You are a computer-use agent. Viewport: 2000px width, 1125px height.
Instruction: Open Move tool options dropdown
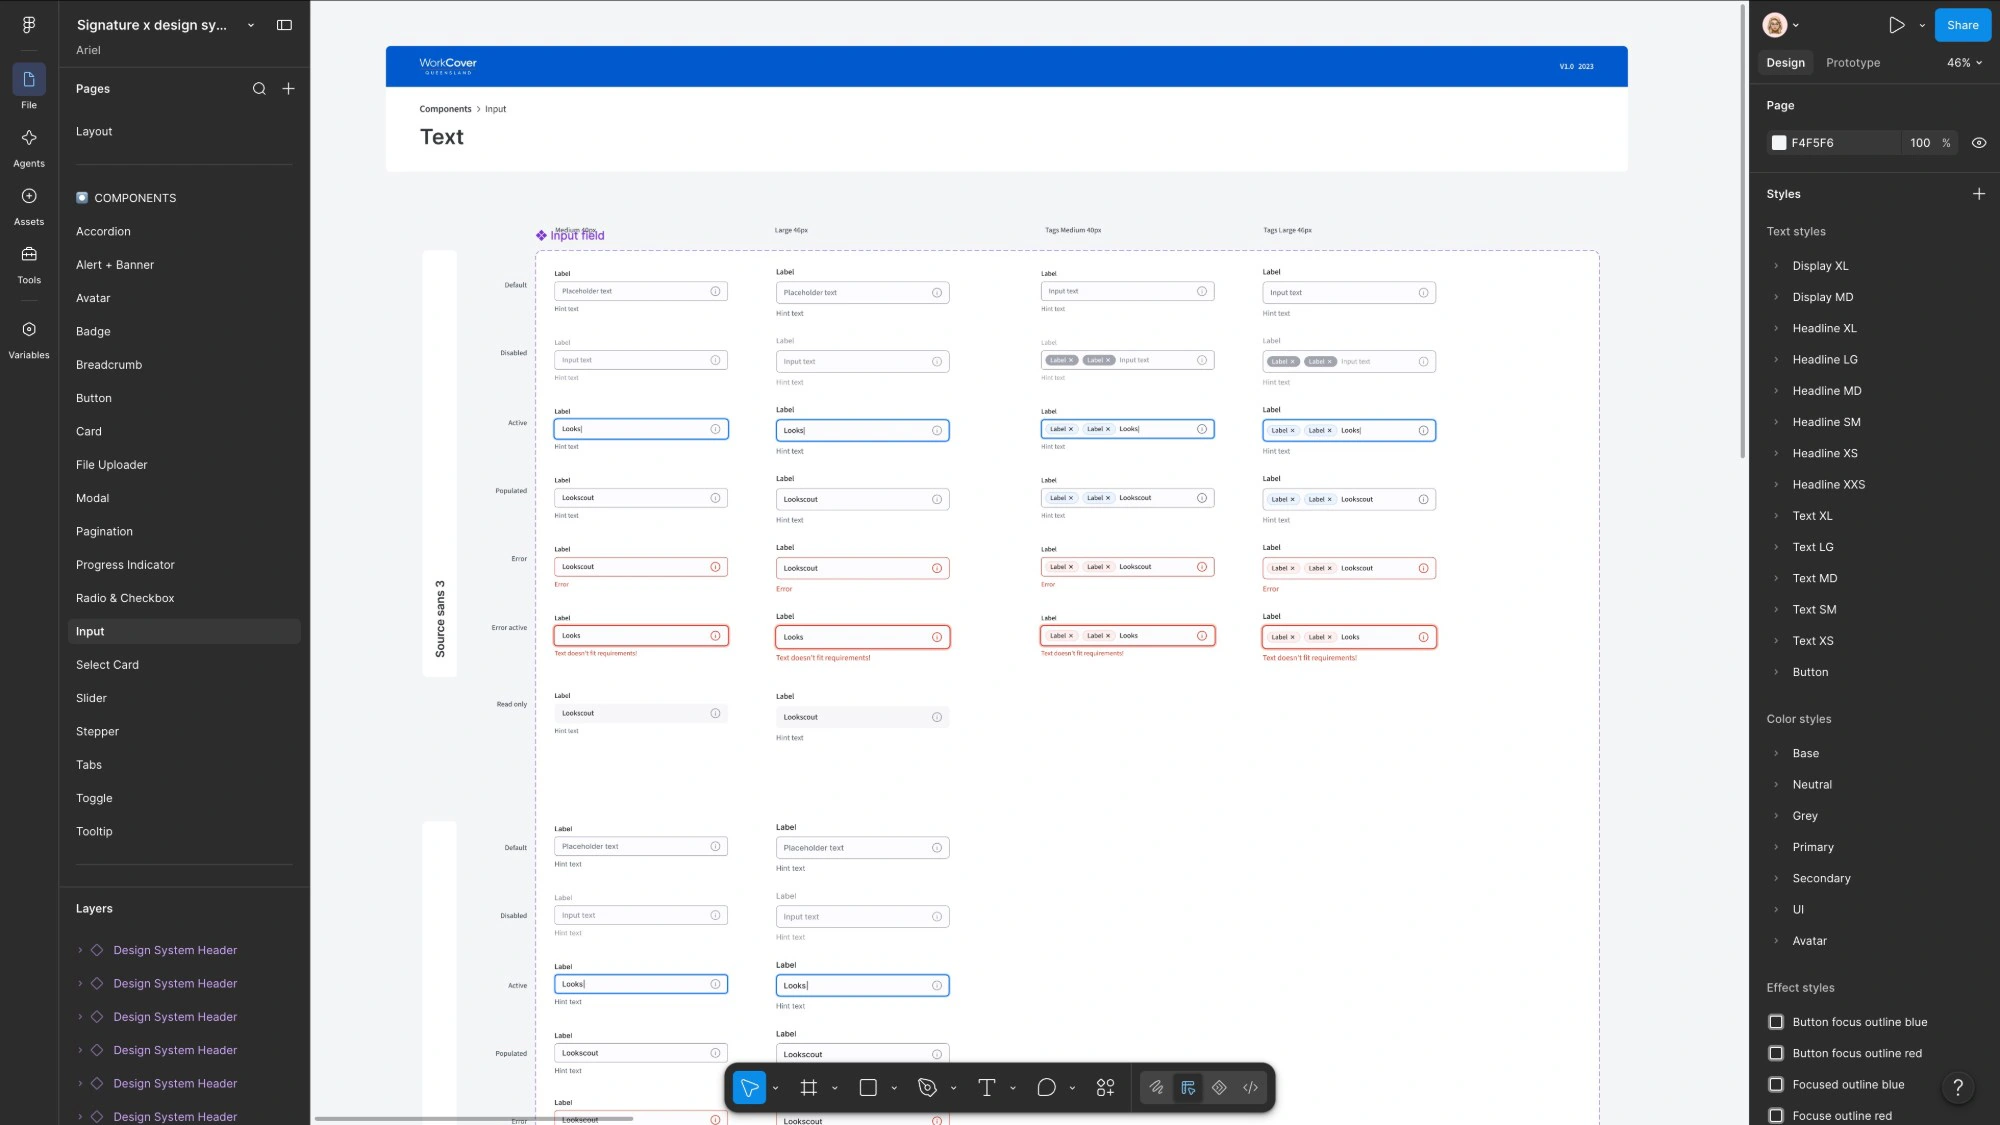776,1088
